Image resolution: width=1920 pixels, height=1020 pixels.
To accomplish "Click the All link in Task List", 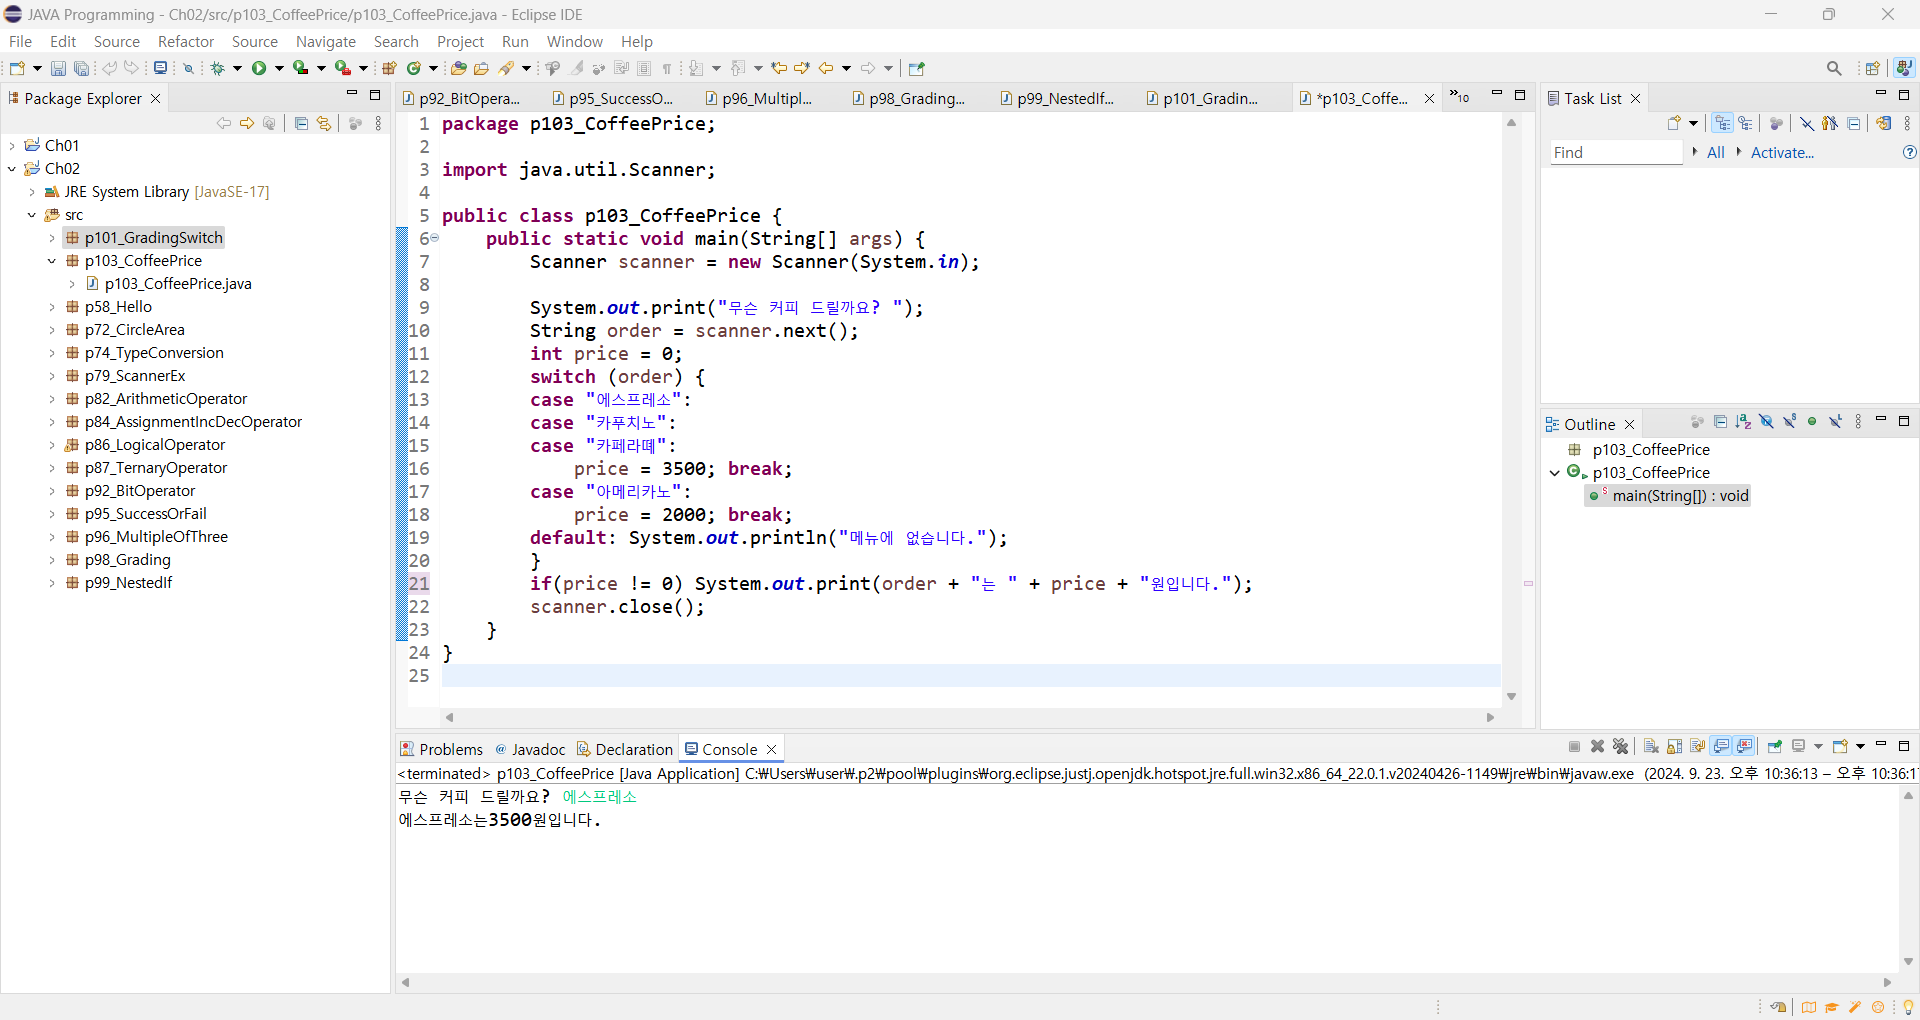I will [x=1716, y=152].
